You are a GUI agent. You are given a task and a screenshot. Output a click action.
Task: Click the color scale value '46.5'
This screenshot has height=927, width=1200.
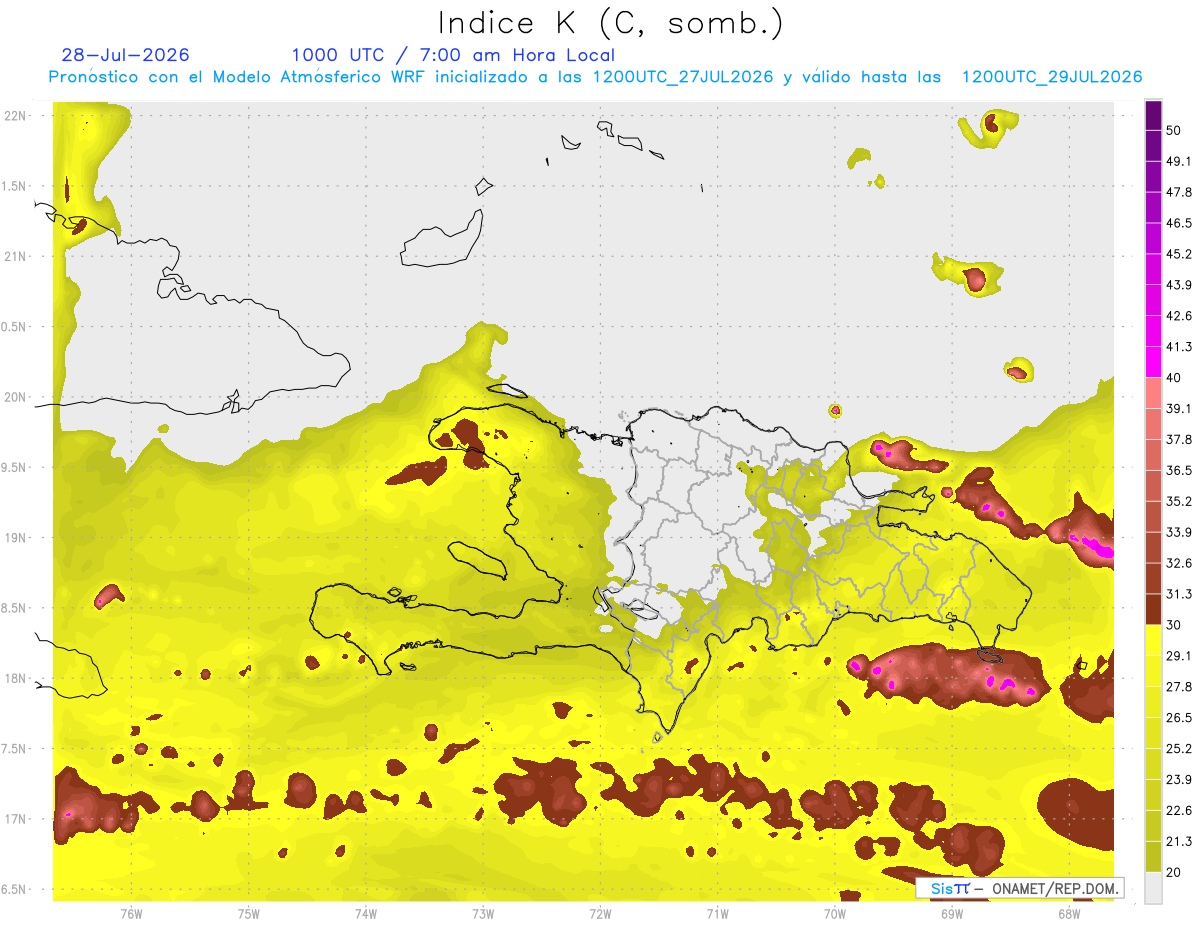pos(1179,222)
